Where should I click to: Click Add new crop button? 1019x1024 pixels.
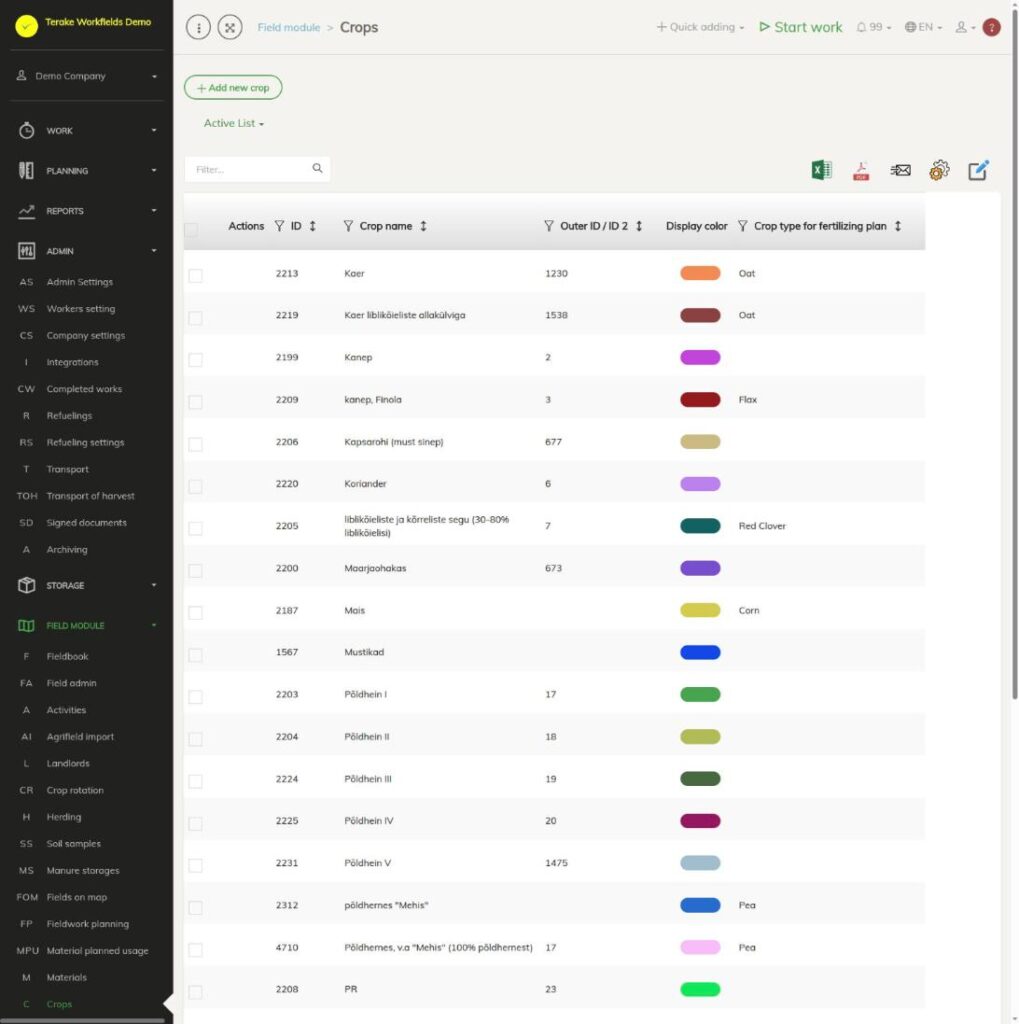tap(233, 88)
